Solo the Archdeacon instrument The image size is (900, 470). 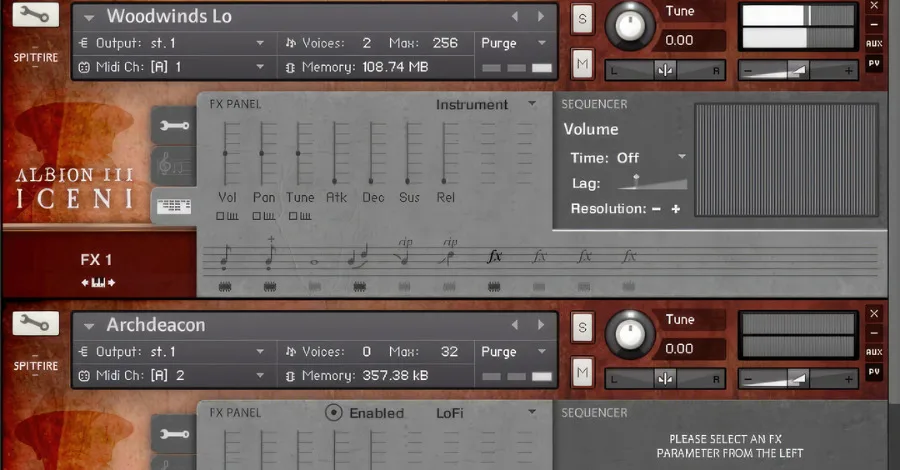(x=583, y=328)
